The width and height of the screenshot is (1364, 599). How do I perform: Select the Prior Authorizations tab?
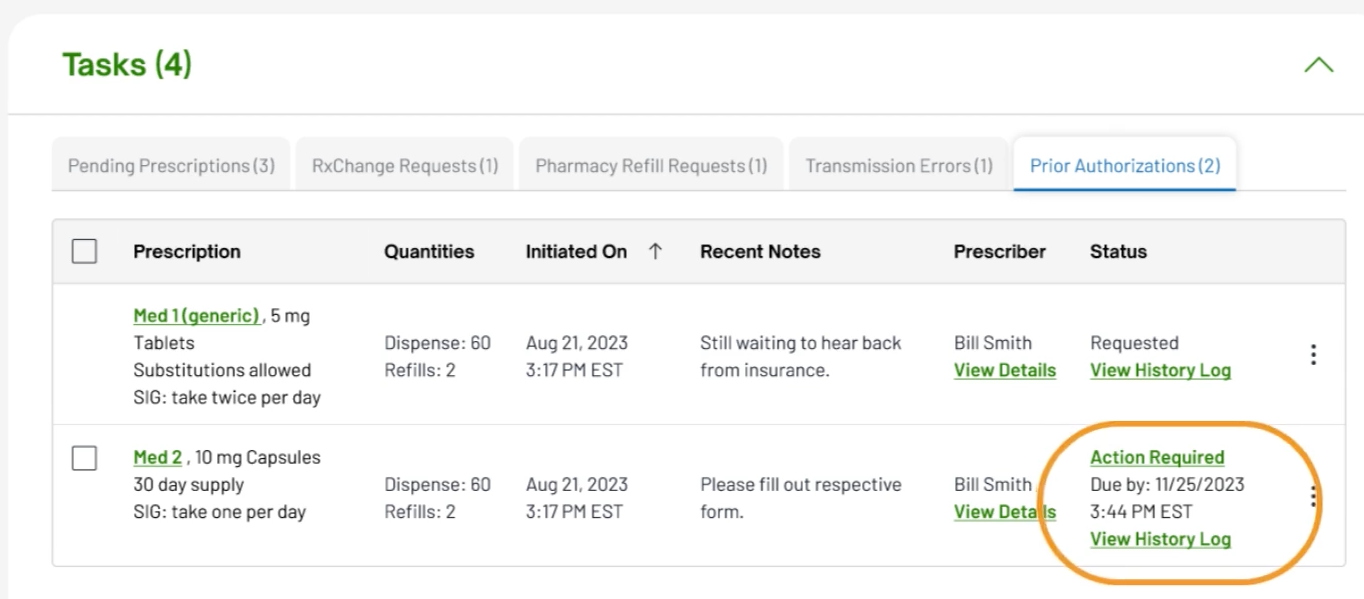pyautogui.click(x=1125, y=166)
